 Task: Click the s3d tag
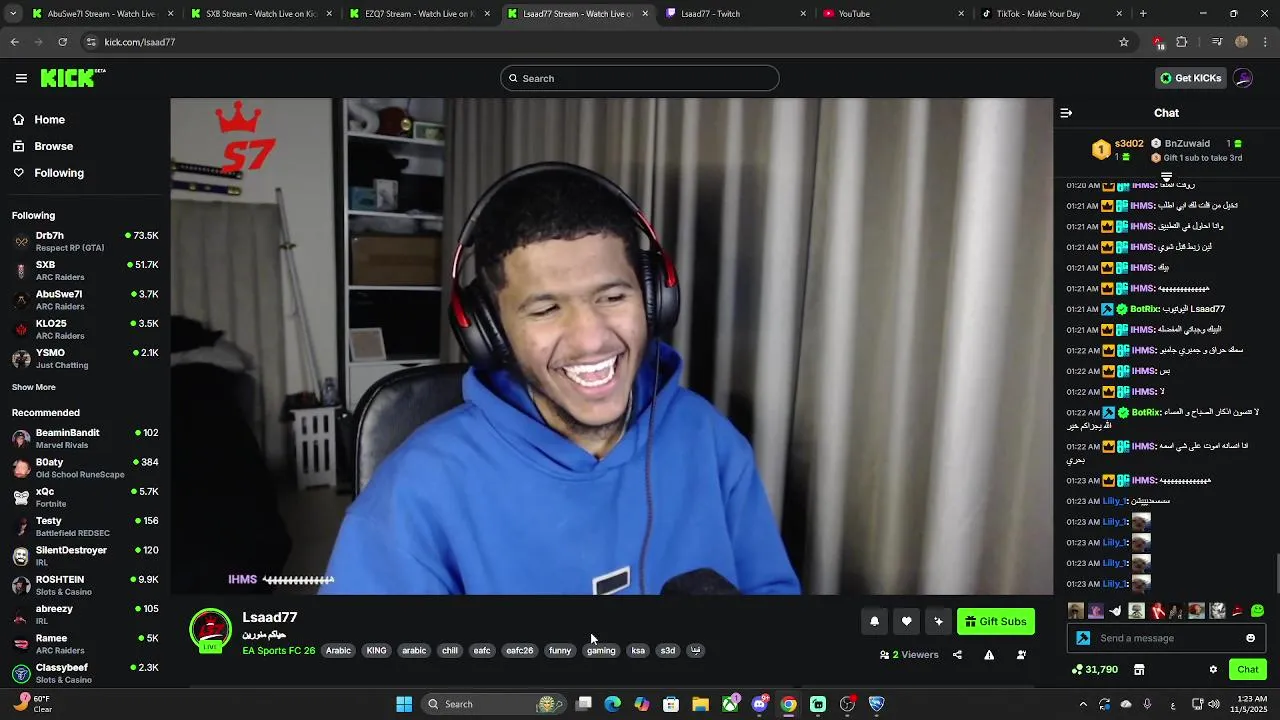click(668, 651)
